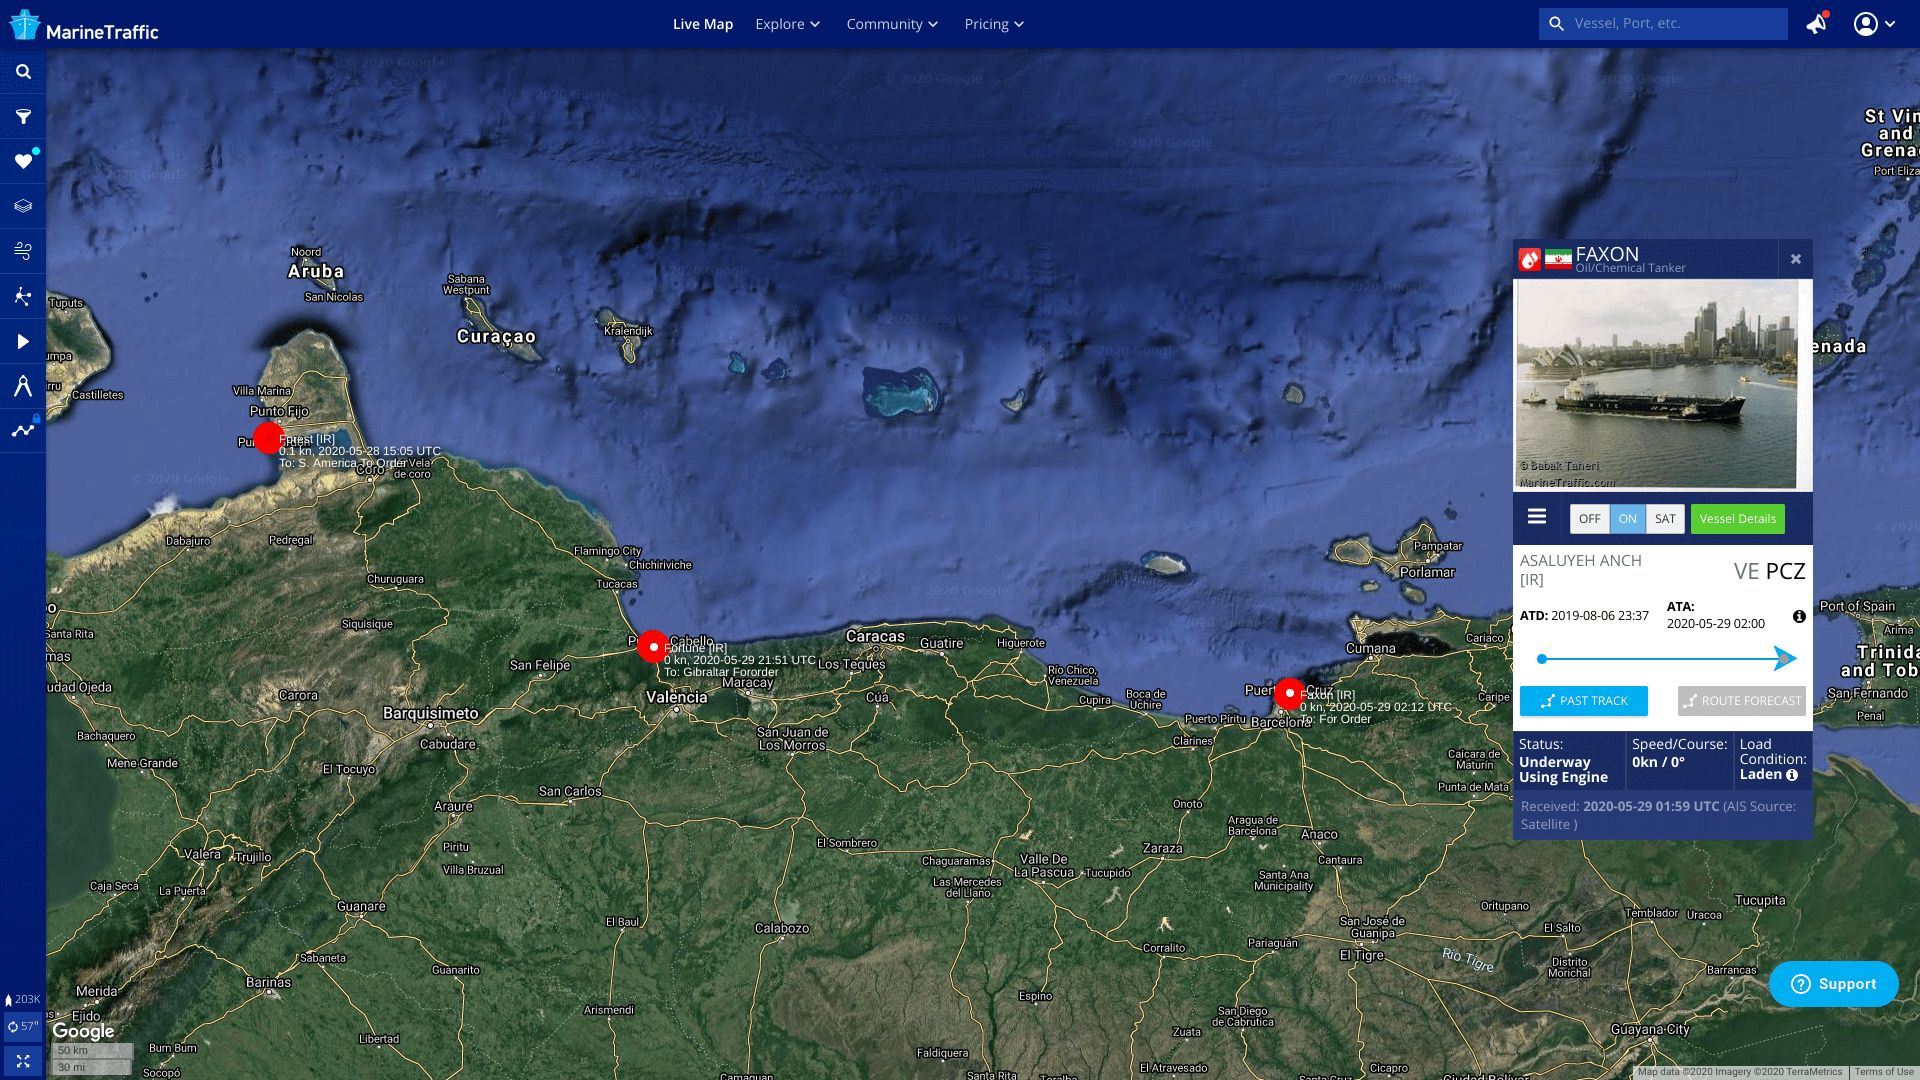The height and width of the screenshot is (1080, 1920).
Task: Show ATA info icon
Action: (x=1799, y=617)
